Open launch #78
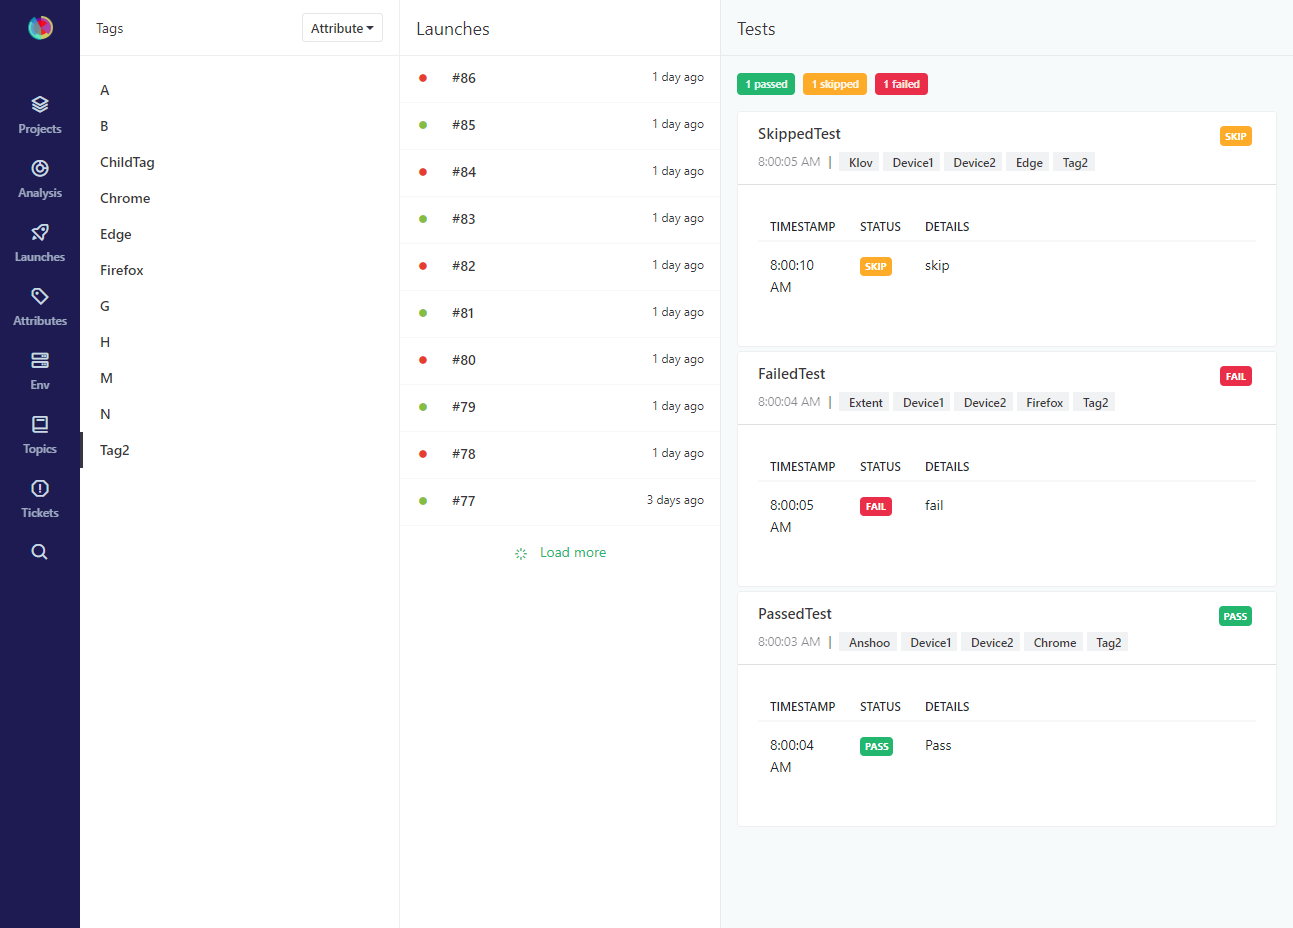Viewport: 1293px width, 928px height. (x=560, y=454)
